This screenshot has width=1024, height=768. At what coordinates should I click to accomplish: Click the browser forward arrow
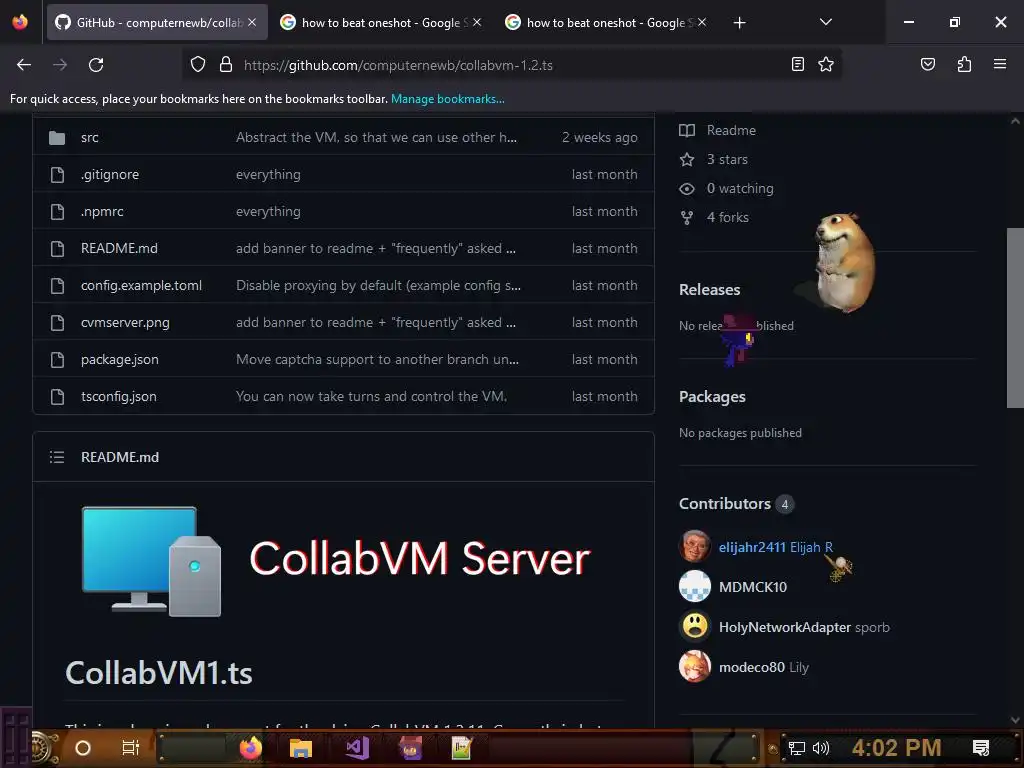coord(60,65)
